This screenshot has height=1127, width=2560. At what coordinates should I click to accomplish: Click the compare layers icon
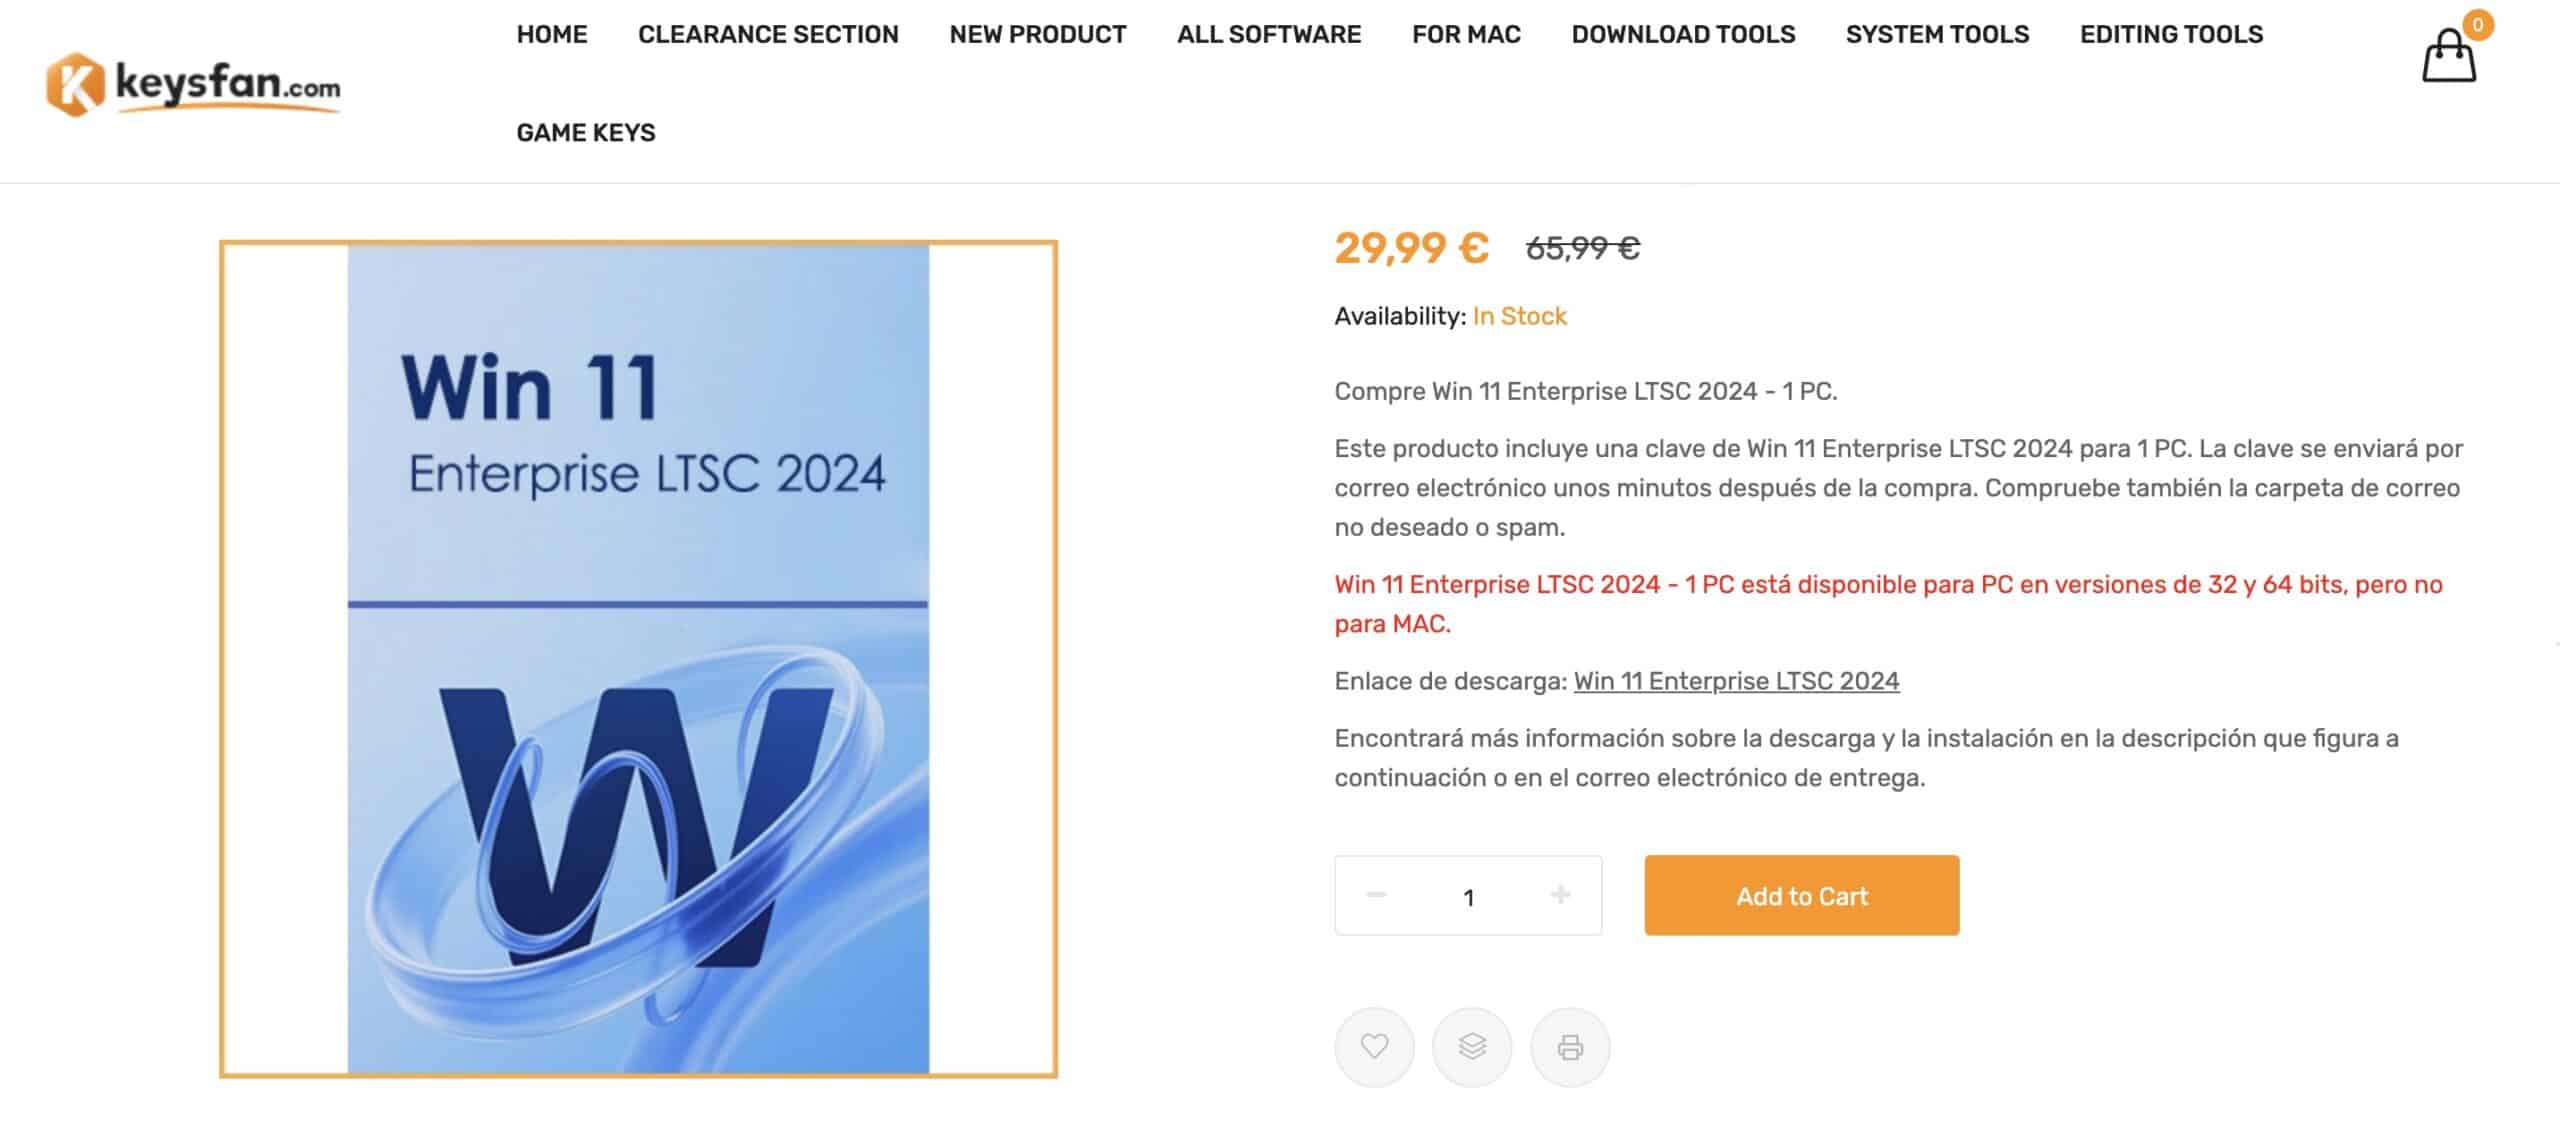[x=1472, y=1046]
